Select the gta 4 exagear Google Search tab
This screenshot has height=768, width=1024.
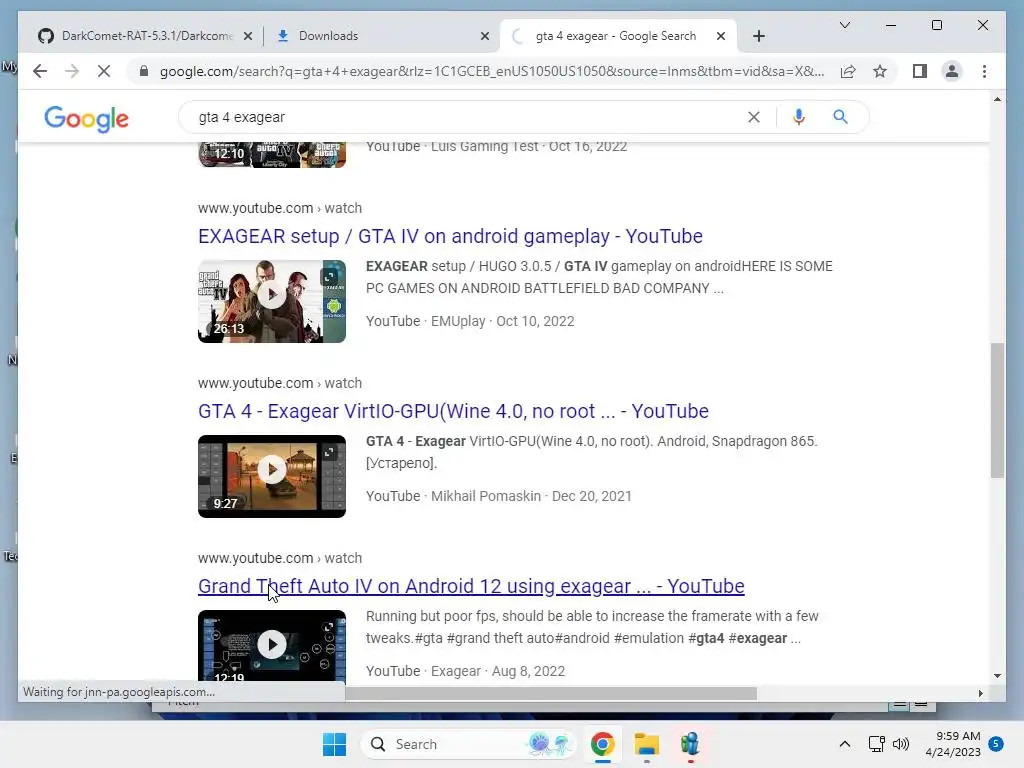click(616, 36)
